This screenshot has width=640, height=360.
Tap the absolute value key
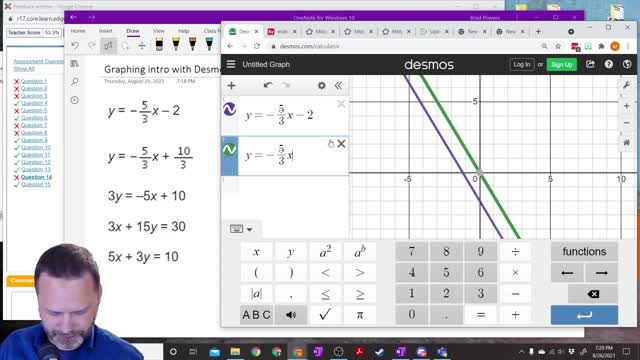click(256, 293)
